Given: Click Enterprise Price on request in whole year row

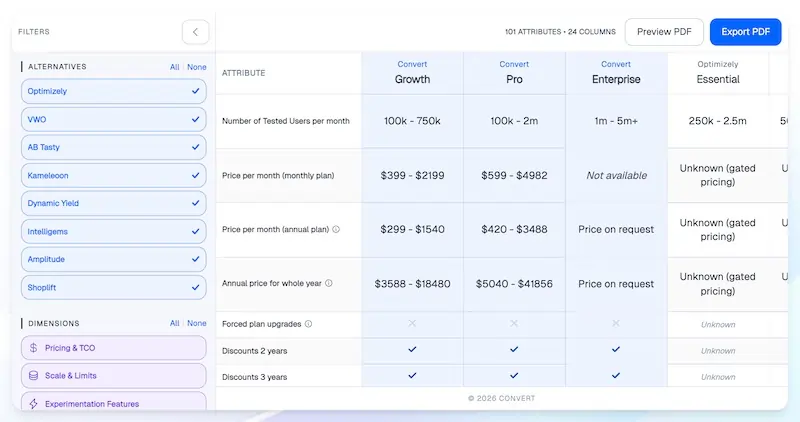Looking at the screenshot, I should click(x=616, y=284).
